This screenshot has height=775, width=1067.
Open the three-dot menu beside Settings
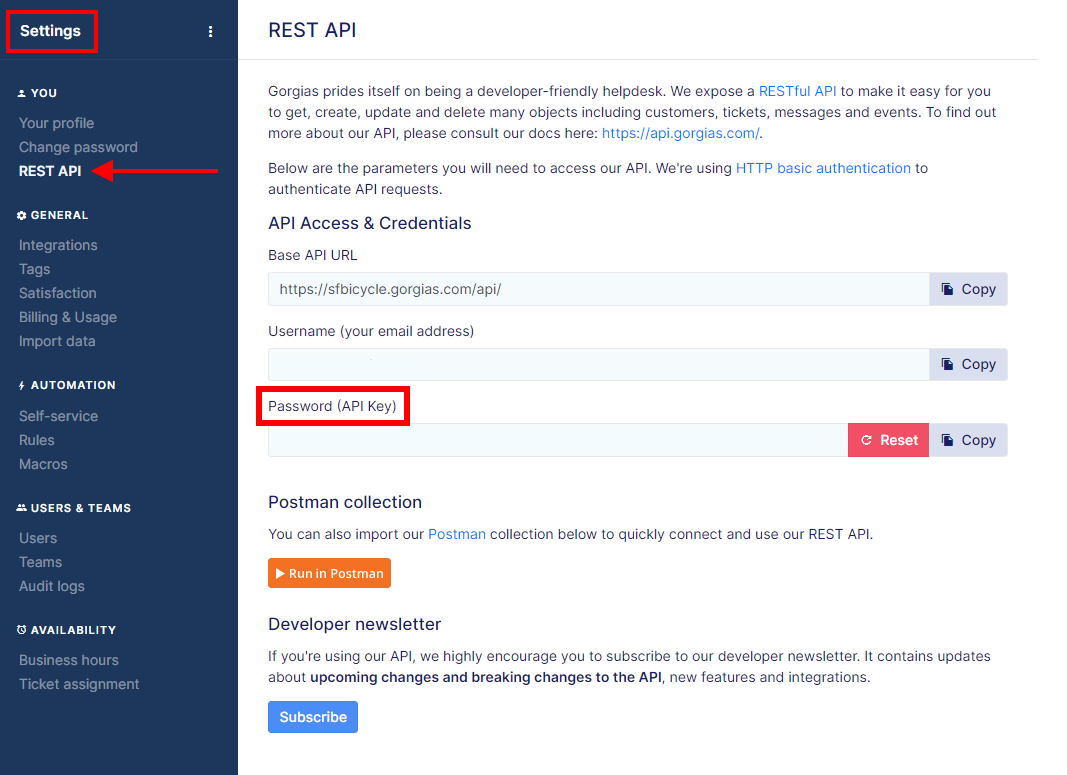pos(210,31)
